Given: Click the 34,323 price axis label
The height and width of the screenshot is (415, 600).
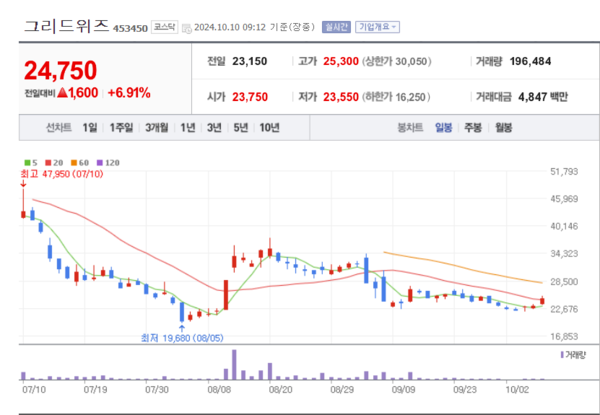Looking at the screenshot, I should click(x=564, y=254).
